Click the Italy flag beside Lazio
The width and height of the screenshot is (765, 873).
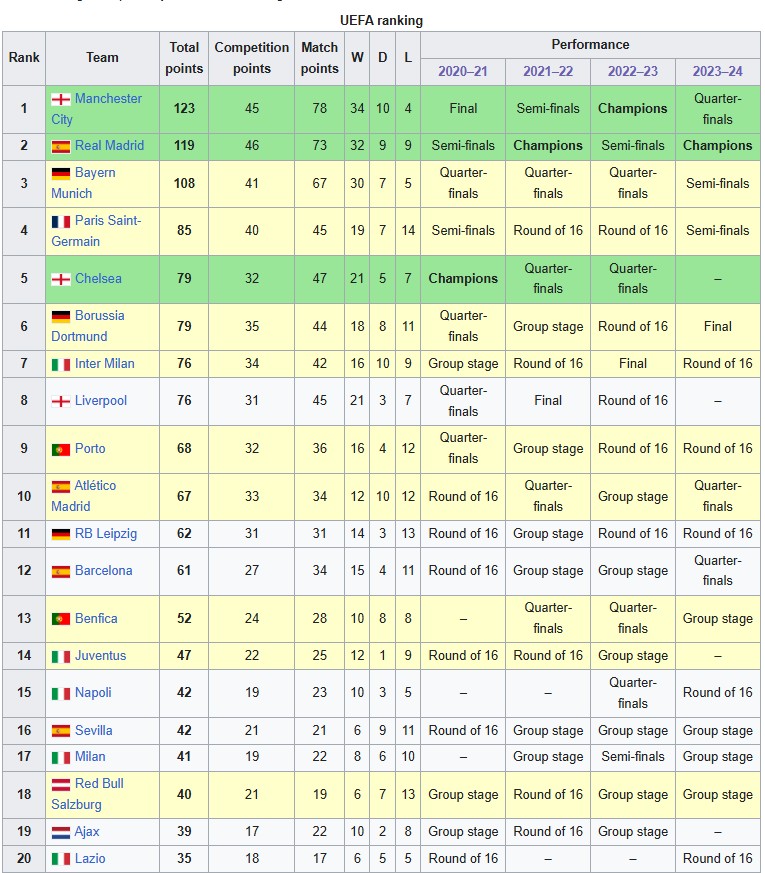pos(61,859)
